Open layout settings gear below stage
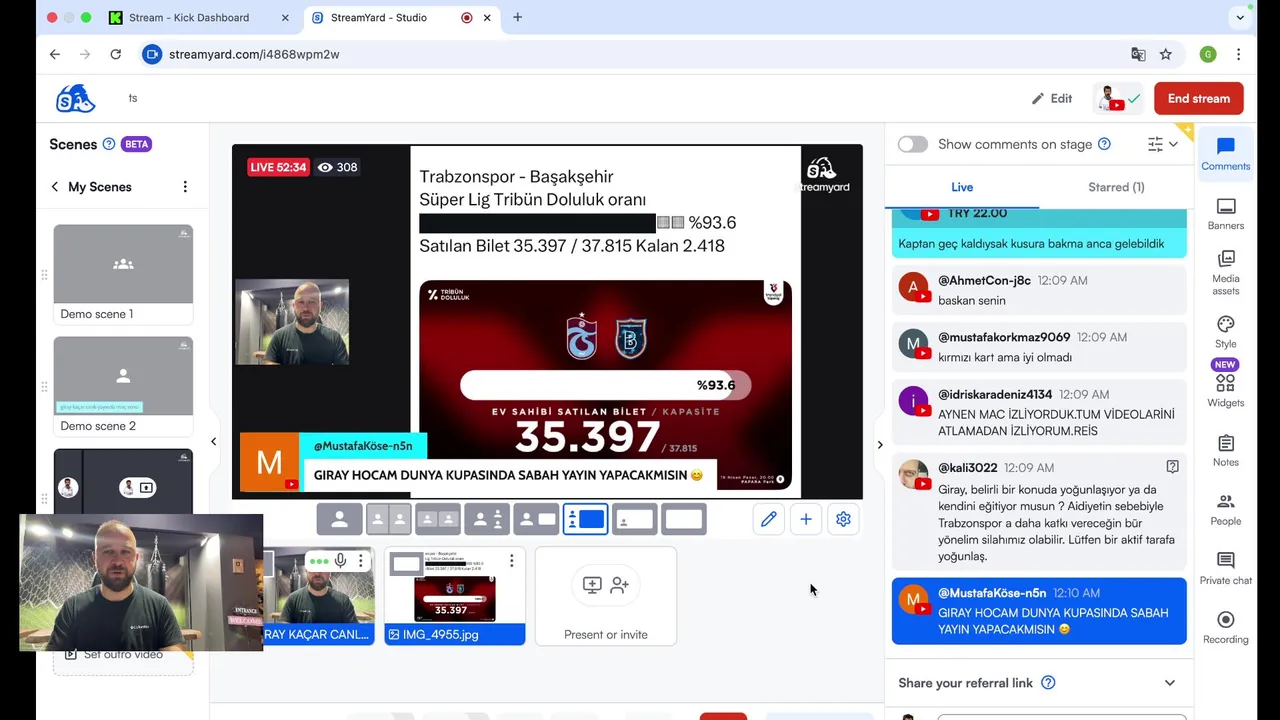 (x=843, y=519)
